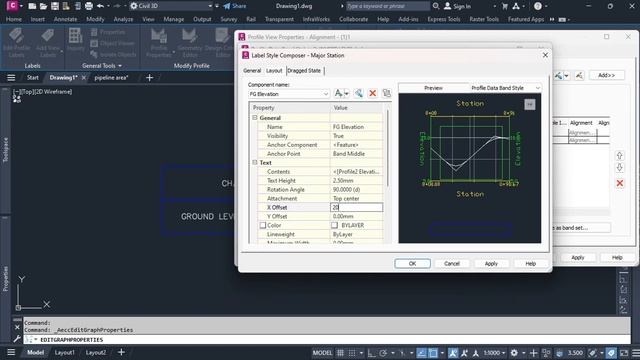Click the workspace switching gear icon
The image size is (640, 360).
click(514, 353)
